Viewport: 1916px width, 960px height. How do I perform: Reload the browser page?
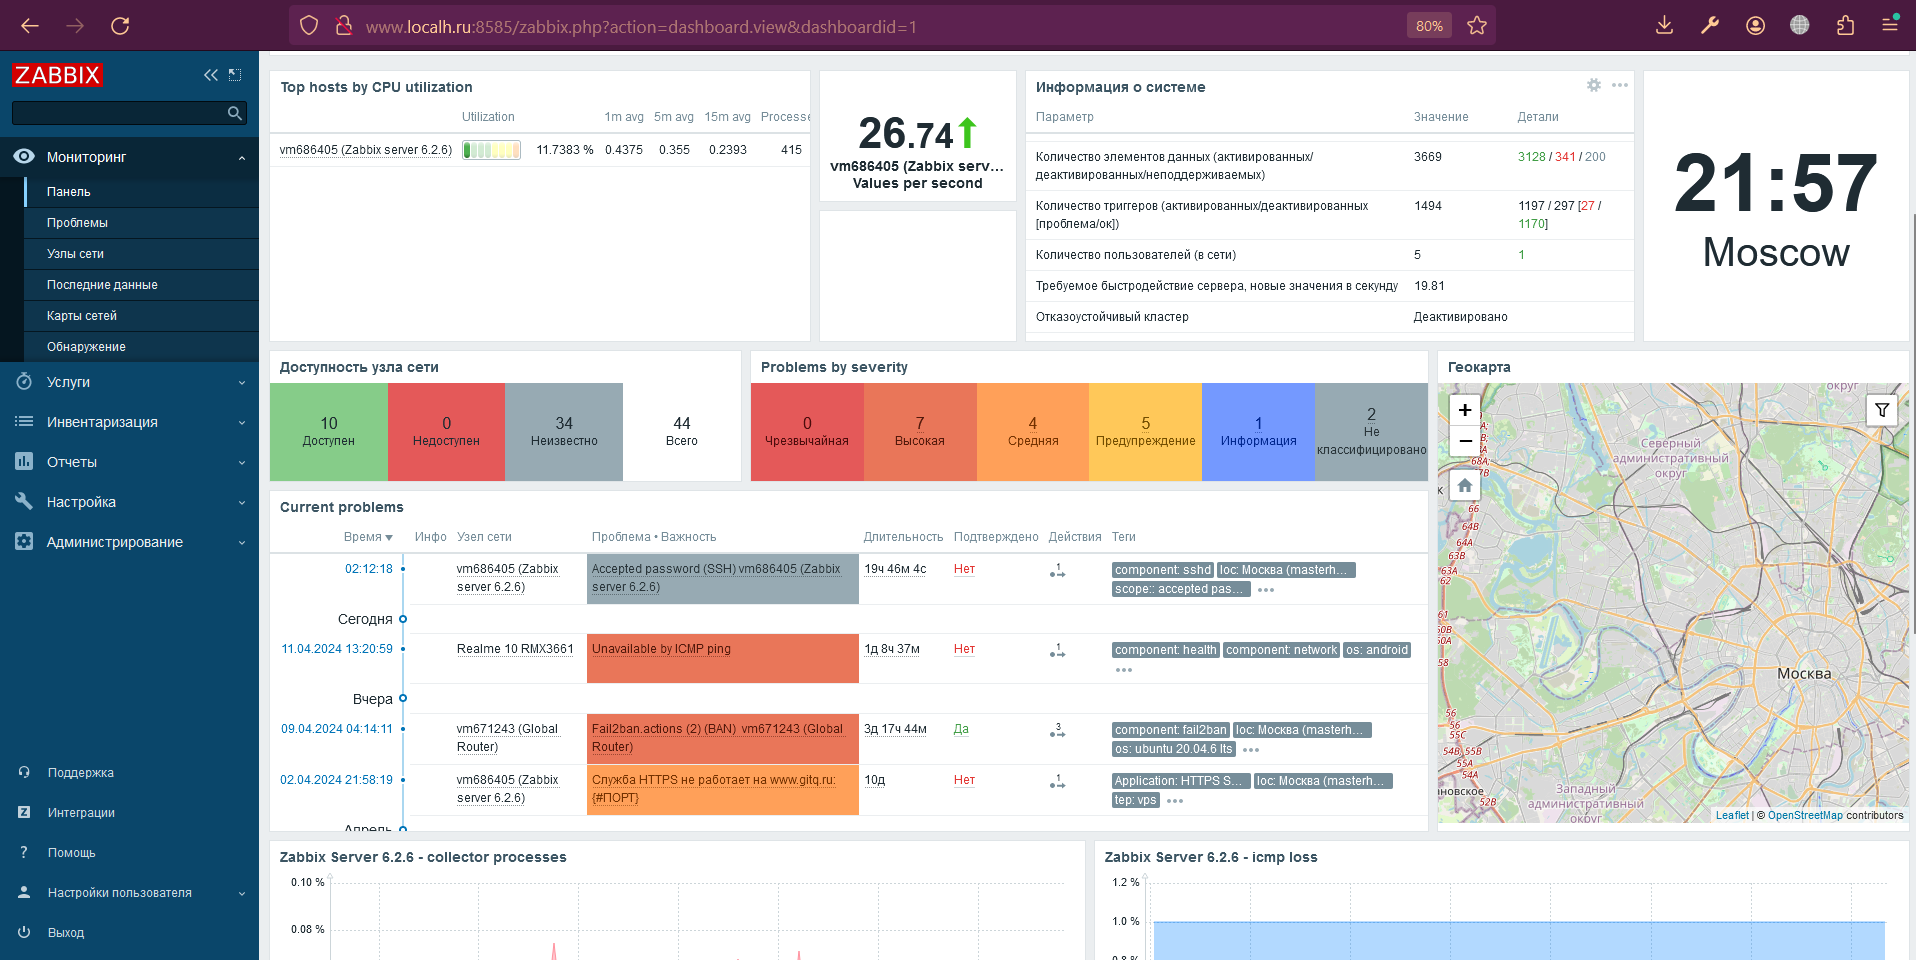point(120,26)
